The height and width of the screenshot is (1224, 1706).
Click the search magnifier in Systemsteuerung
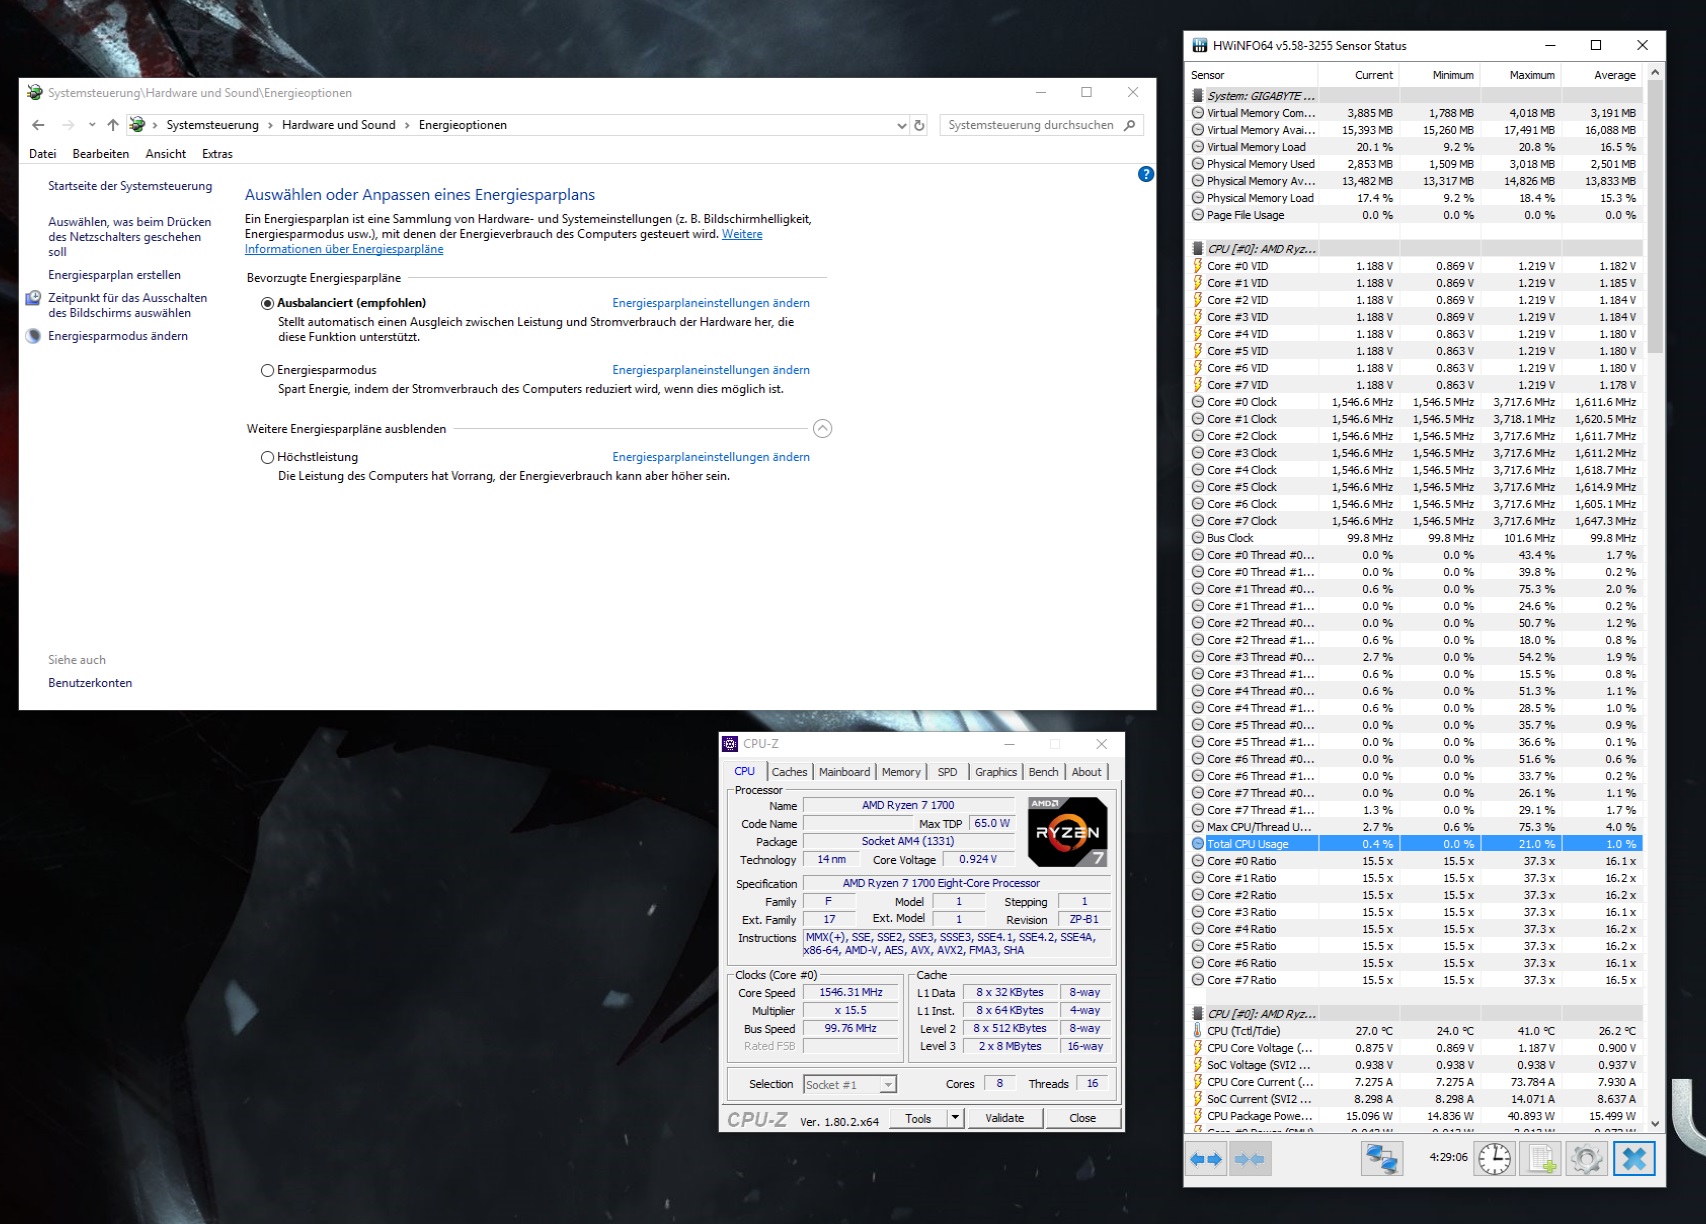tap(1130, 125)
